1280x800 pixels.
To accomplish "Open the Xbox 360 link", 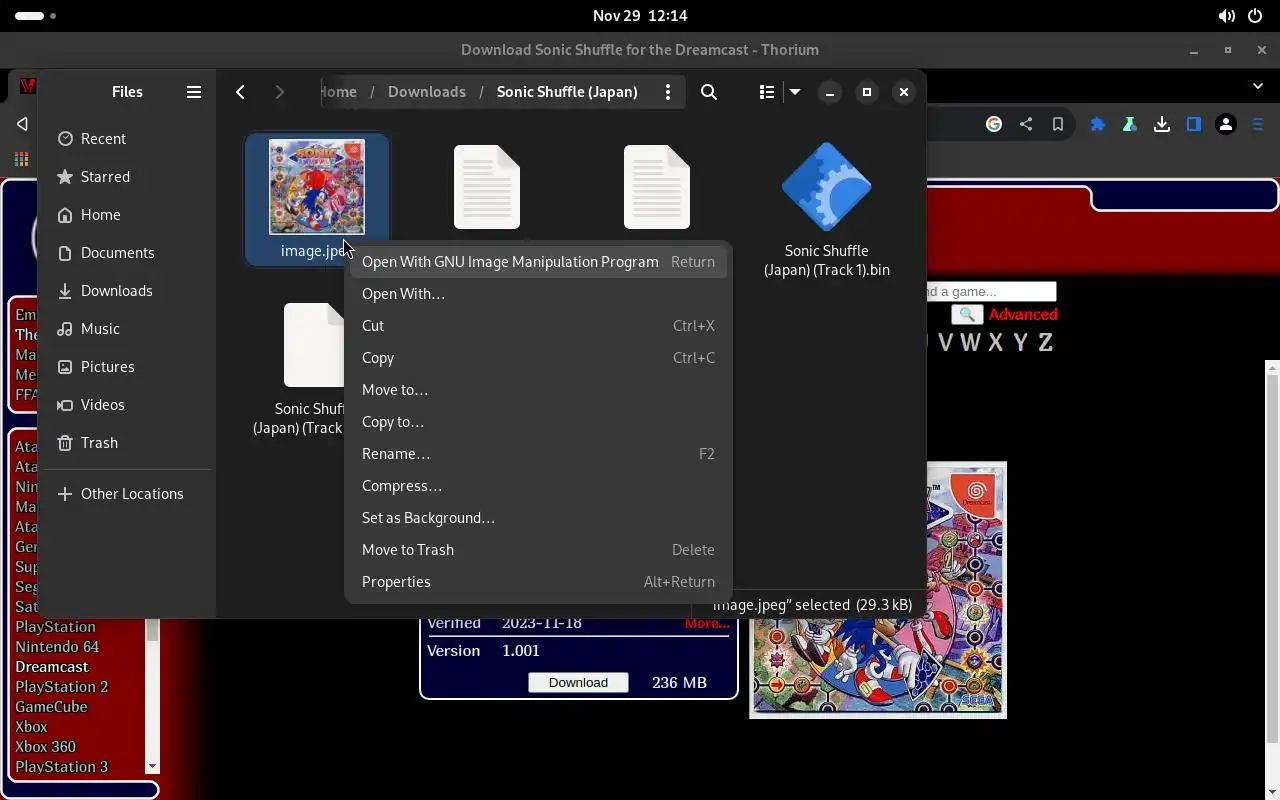I will pyautogui.click(x=45, y=747).
